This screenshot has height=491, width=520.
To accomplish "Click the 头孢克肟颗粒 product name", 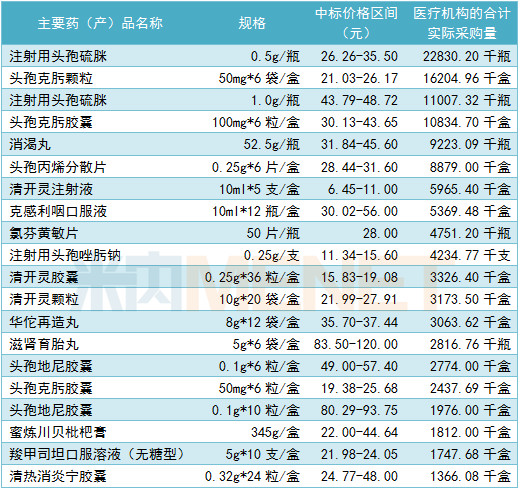I will point(51,78).
